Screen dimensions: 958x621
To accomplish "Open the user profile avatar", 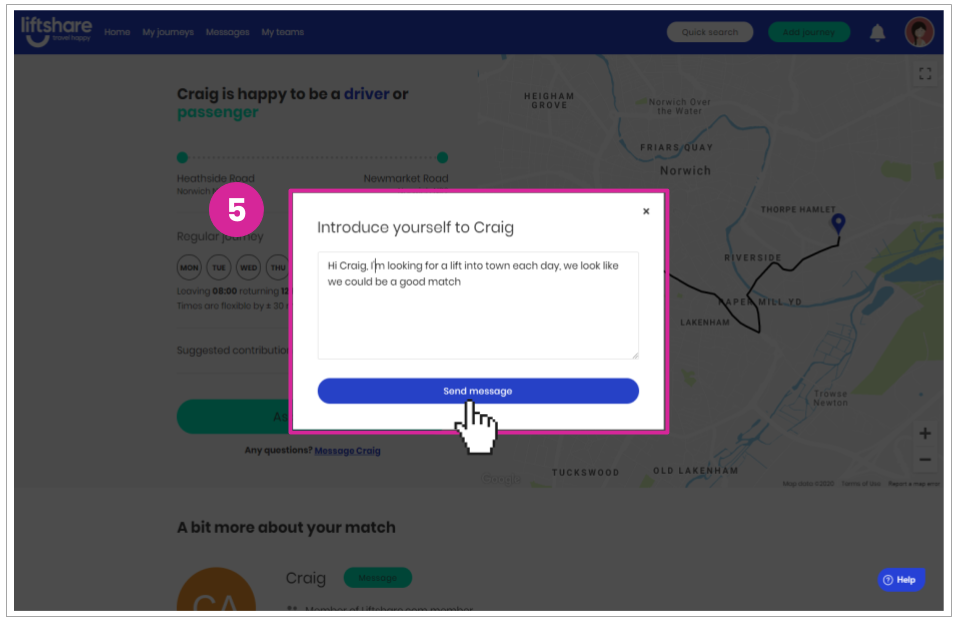I will pyautogui.click(x=919, y=32).
